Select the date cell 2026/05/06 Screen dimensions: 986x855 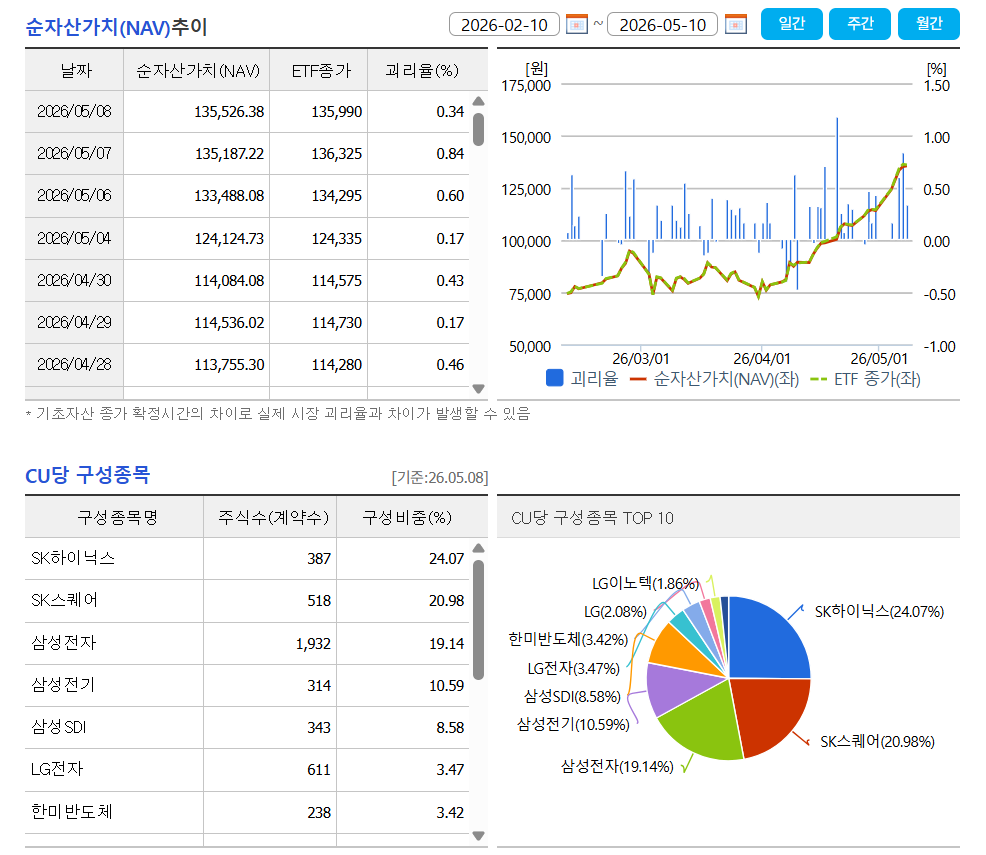pyautogui.click(x=74, y=196)
